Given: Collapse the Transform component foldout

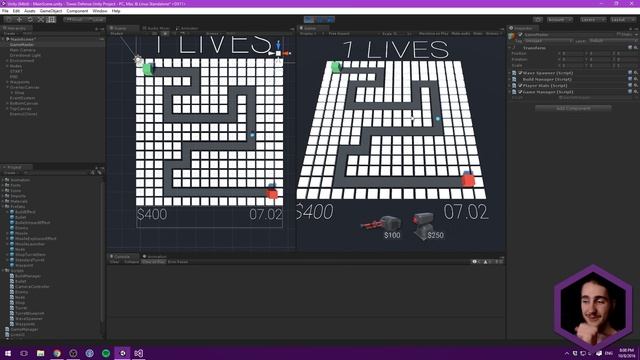Looking at the screenshot, I should coord(510,48).
